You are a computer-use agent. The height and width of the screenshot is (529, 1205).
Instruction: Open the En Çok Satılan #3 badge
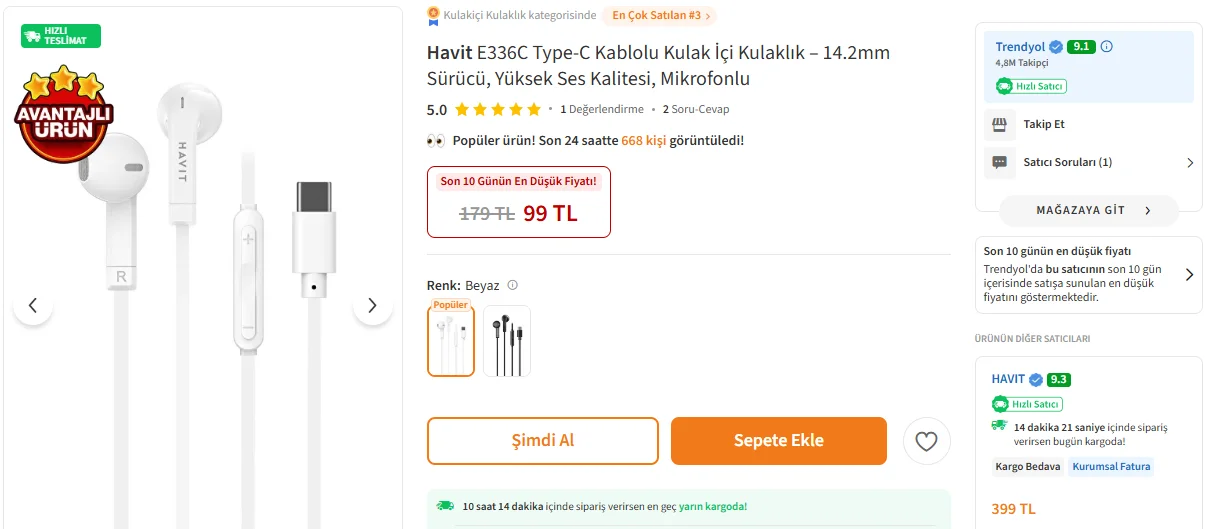[658, 16]
